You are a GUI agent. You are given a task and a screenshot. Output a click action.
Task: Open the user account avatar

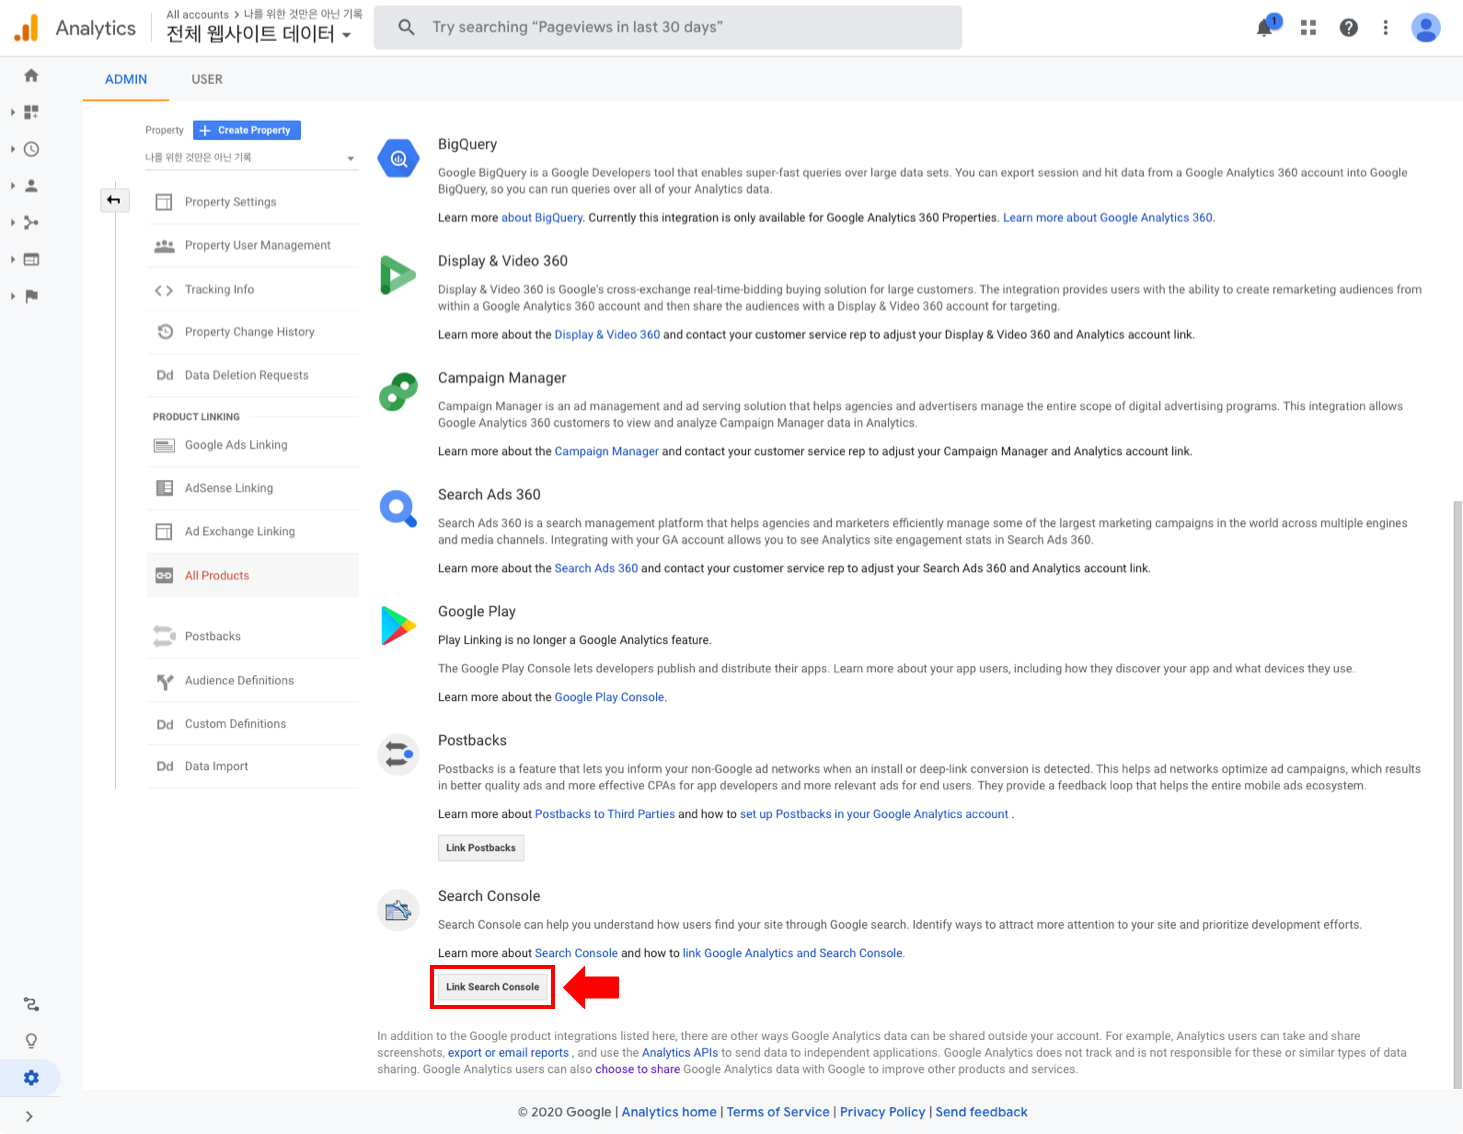(x=1426, y=28)
